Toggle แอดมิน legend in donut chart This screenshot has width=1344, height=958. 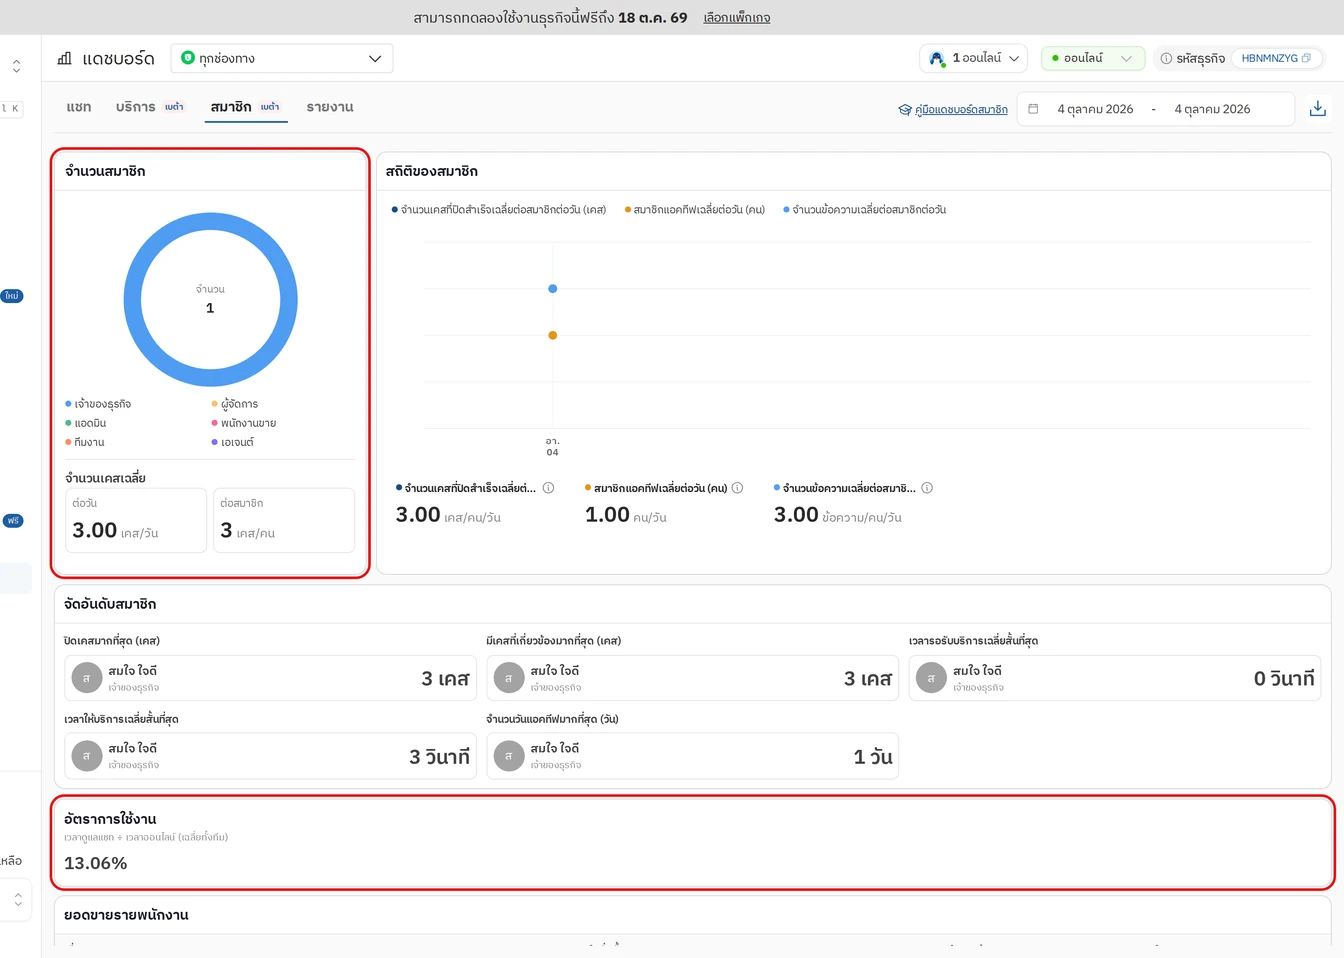point(86,423)
